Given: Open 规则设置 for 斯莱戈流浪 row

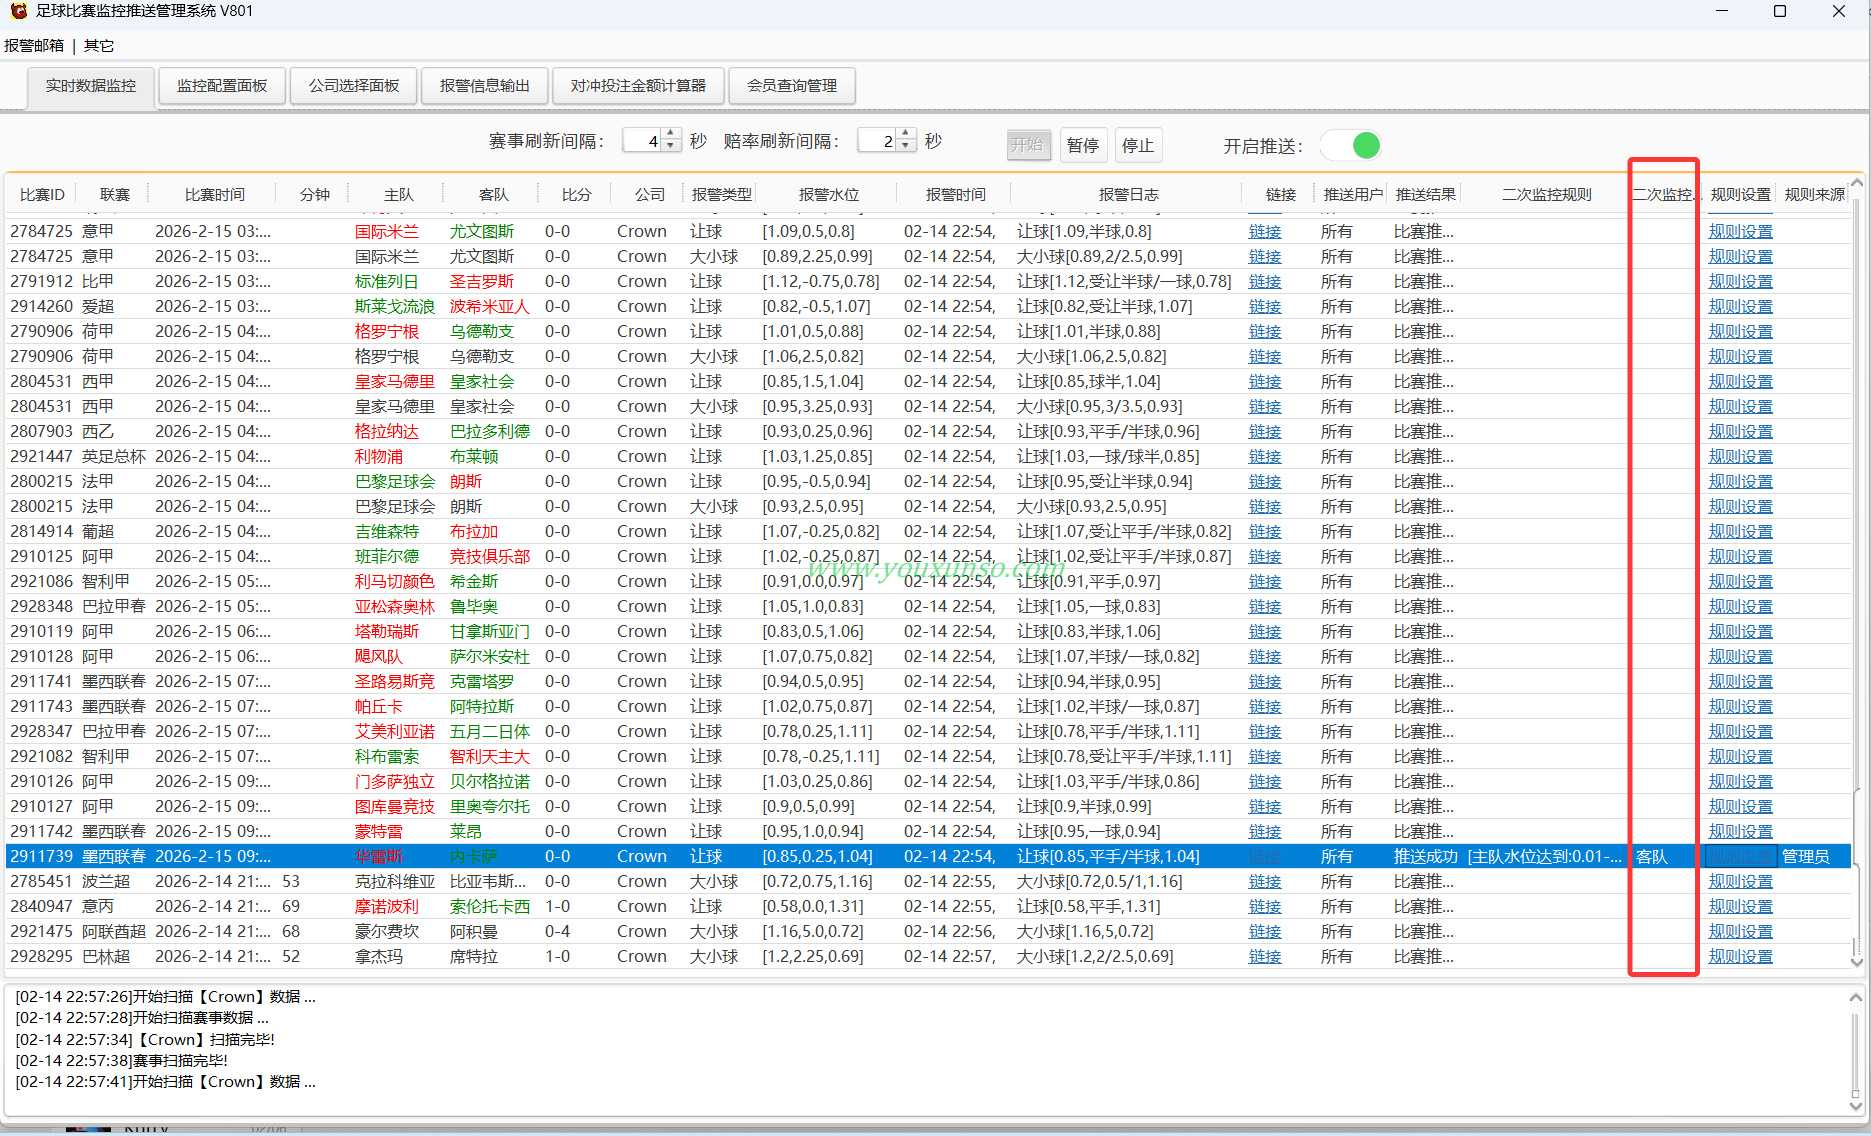Looking at the screenshot, I should [x=1740, y=307].
